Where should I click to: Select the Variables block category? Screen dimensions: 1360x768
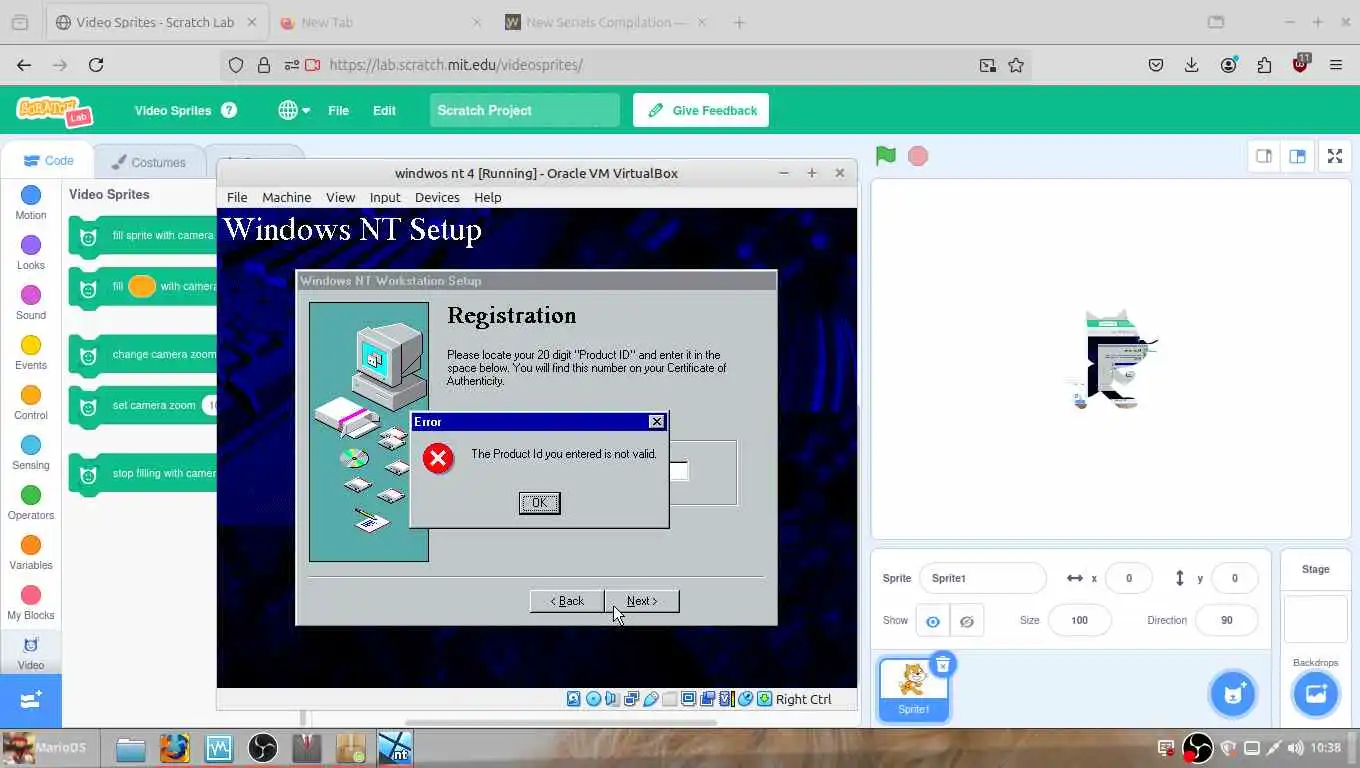tap(31, 552)
